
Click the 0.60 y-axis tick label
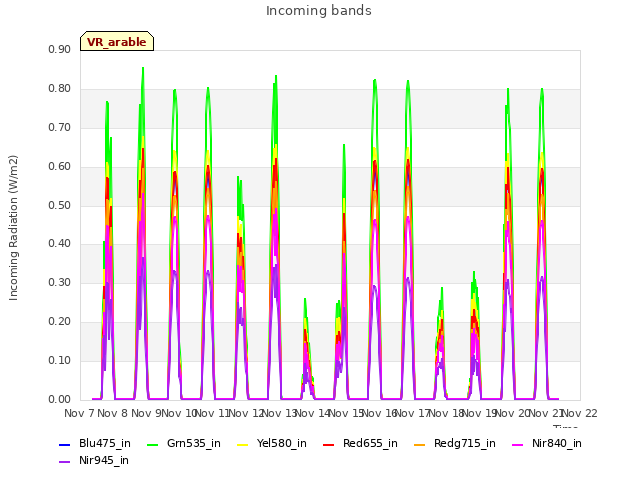(x=60, y=167)
